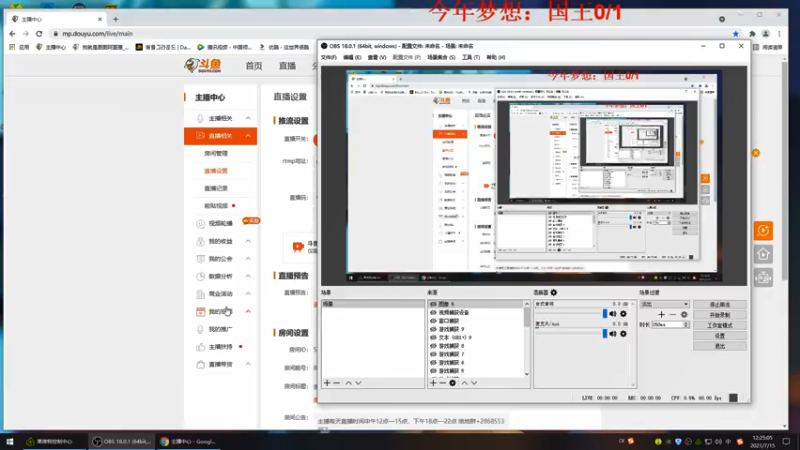800x450 pixels.
Task: Click the 退出 button in OBS
Action: tap(720, 346)
